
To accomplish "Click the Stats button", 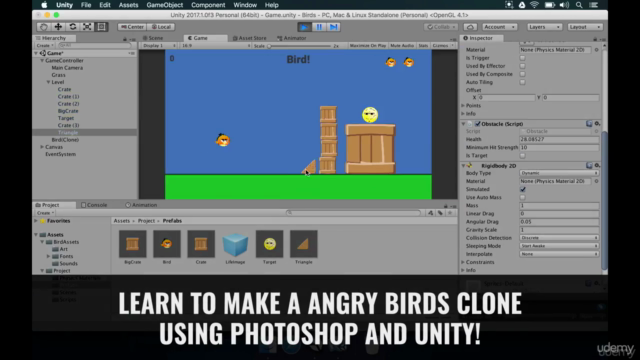I will [x=423, y=46].
